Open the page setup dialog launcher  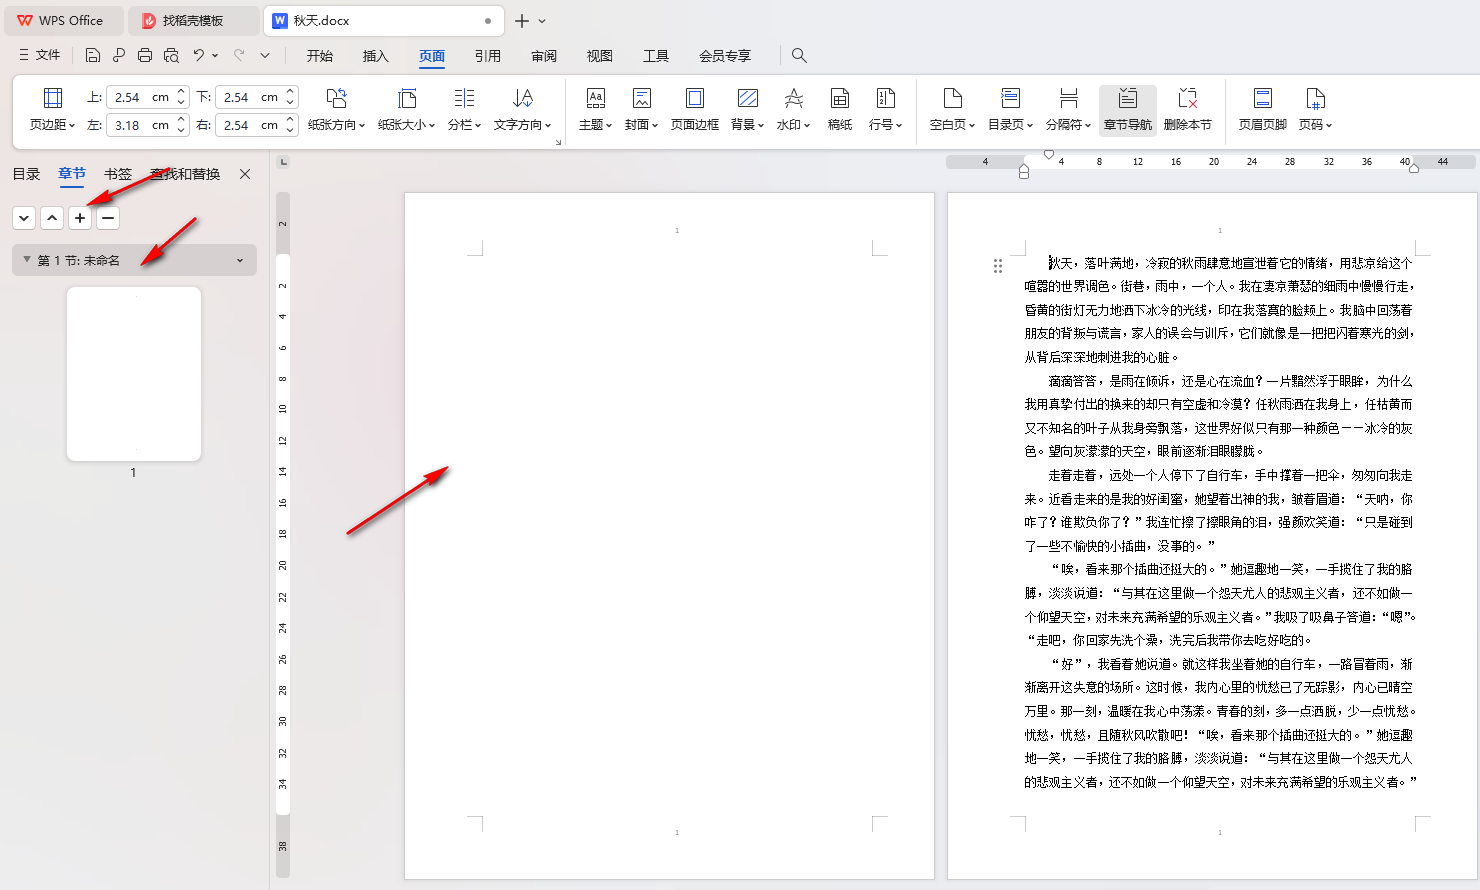[x=558, y=142]
